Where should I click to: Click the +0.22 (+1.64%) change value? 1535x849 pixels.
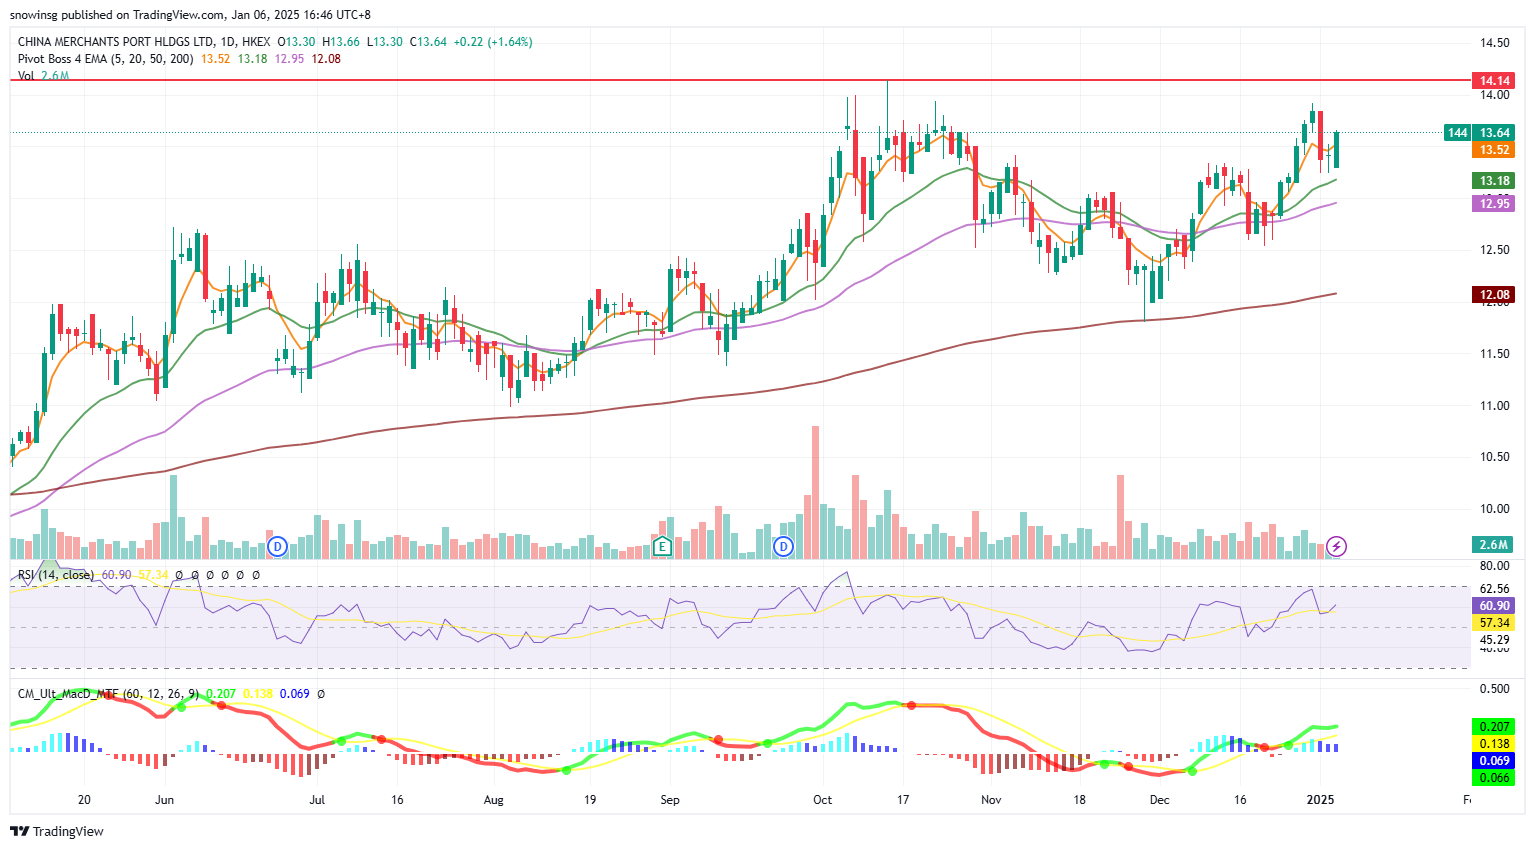[493, 42]
